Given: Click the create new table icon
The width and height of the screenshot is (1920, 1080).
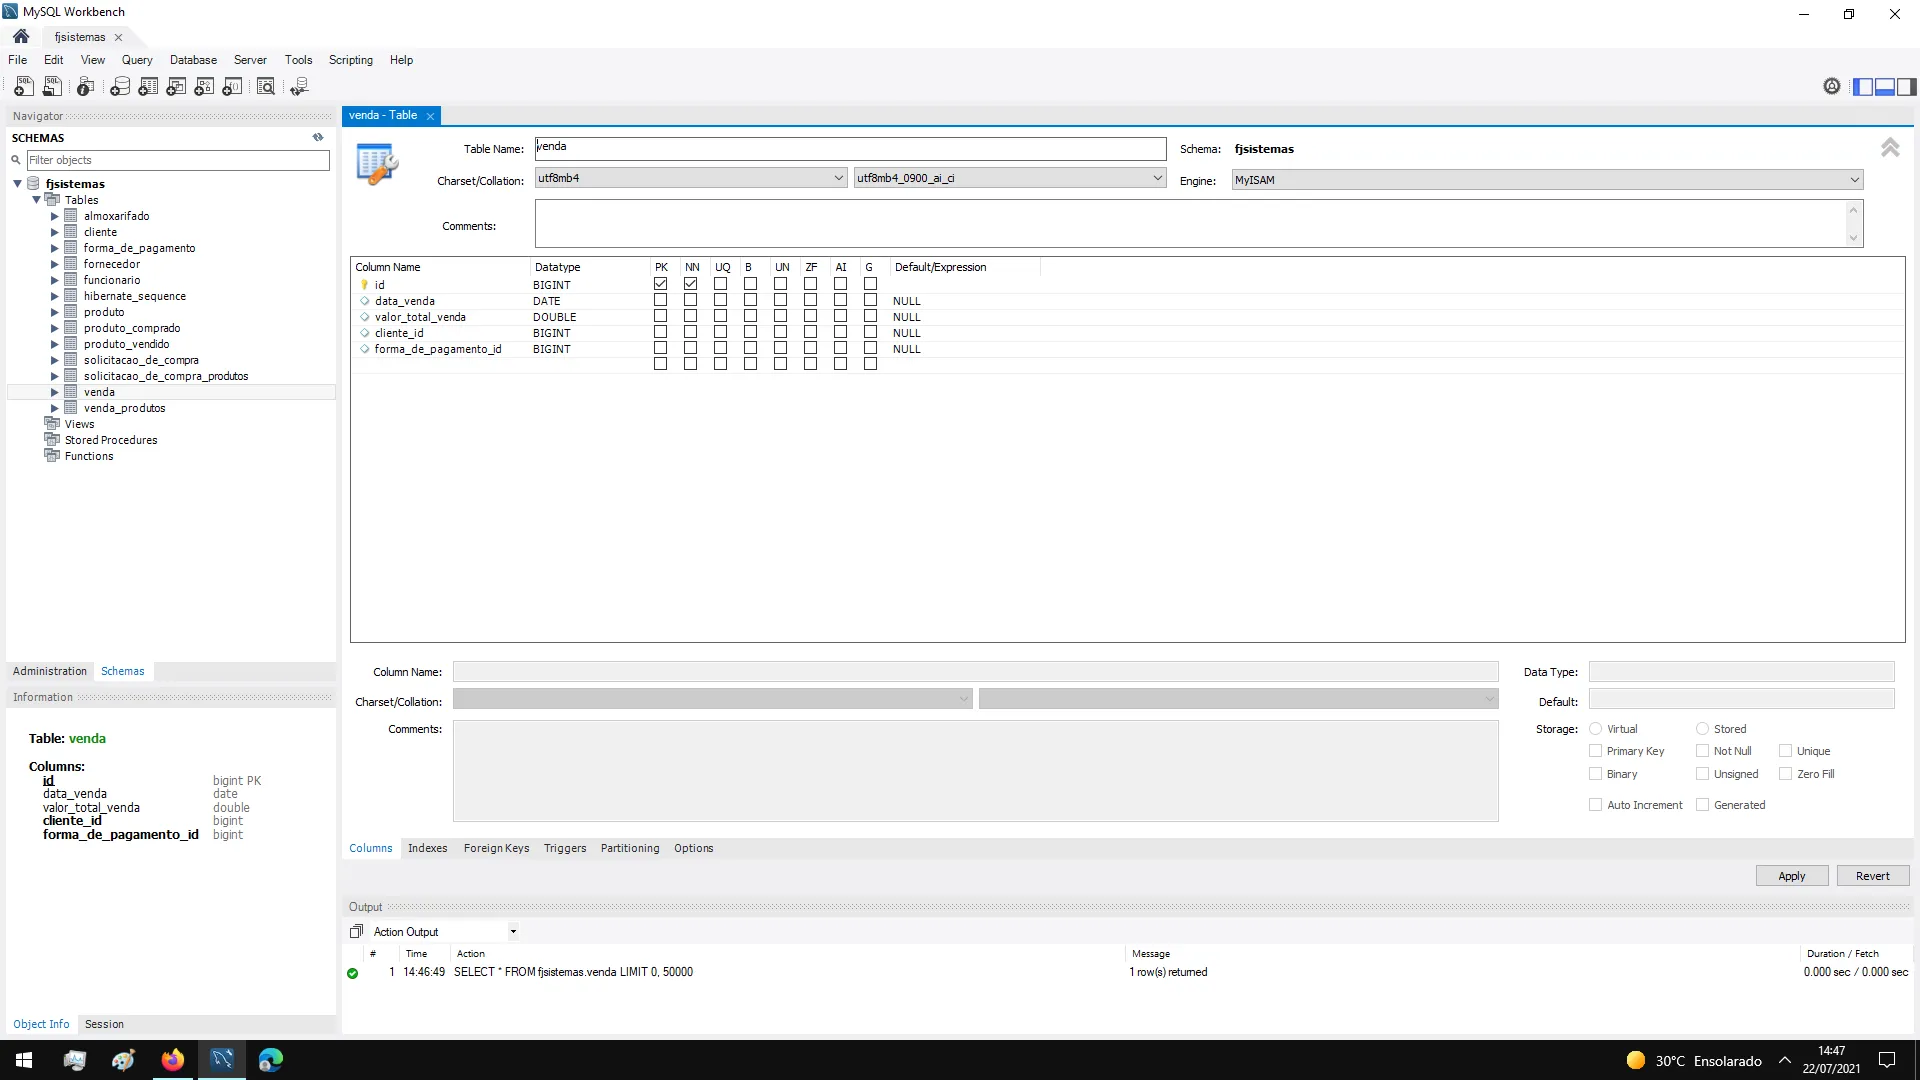Looking at the screenshot, I should (148, 87).
